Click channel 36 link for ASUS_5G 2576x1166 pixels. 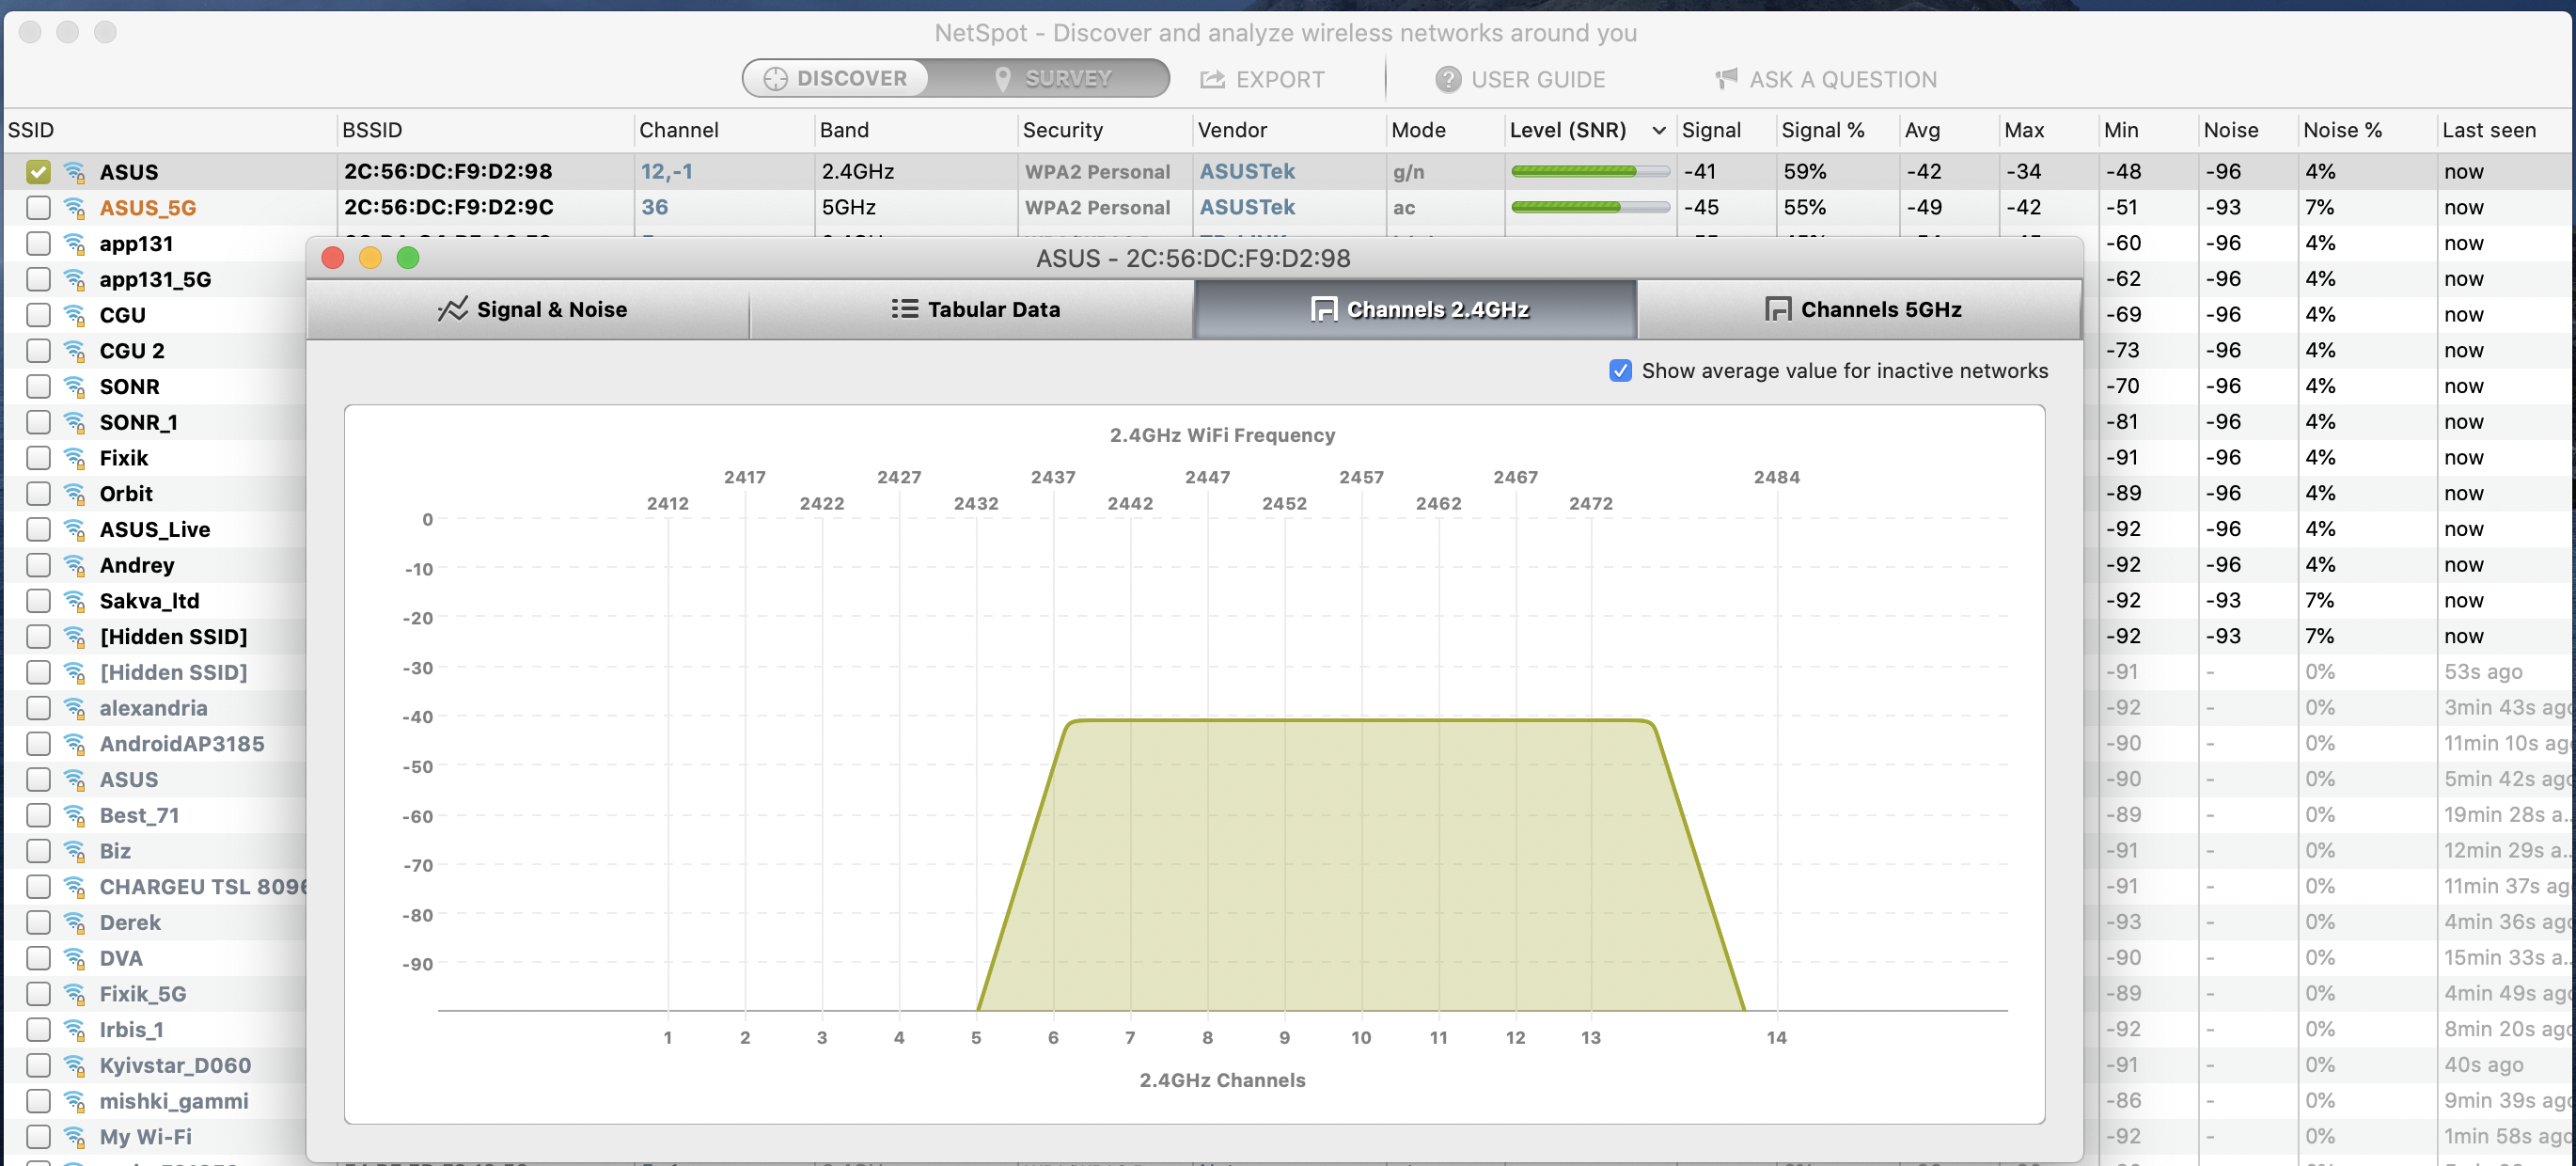pyautogui.click(x=654, y=207)
